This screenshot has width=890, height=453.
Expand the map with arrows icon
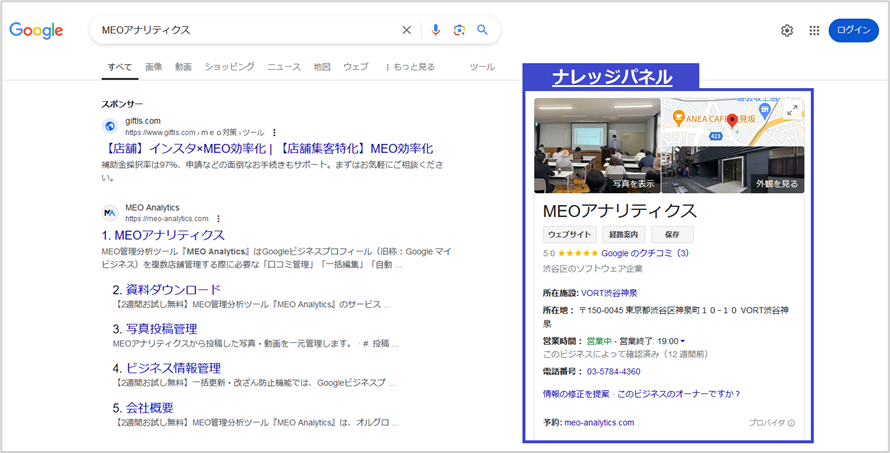point(792,111)
